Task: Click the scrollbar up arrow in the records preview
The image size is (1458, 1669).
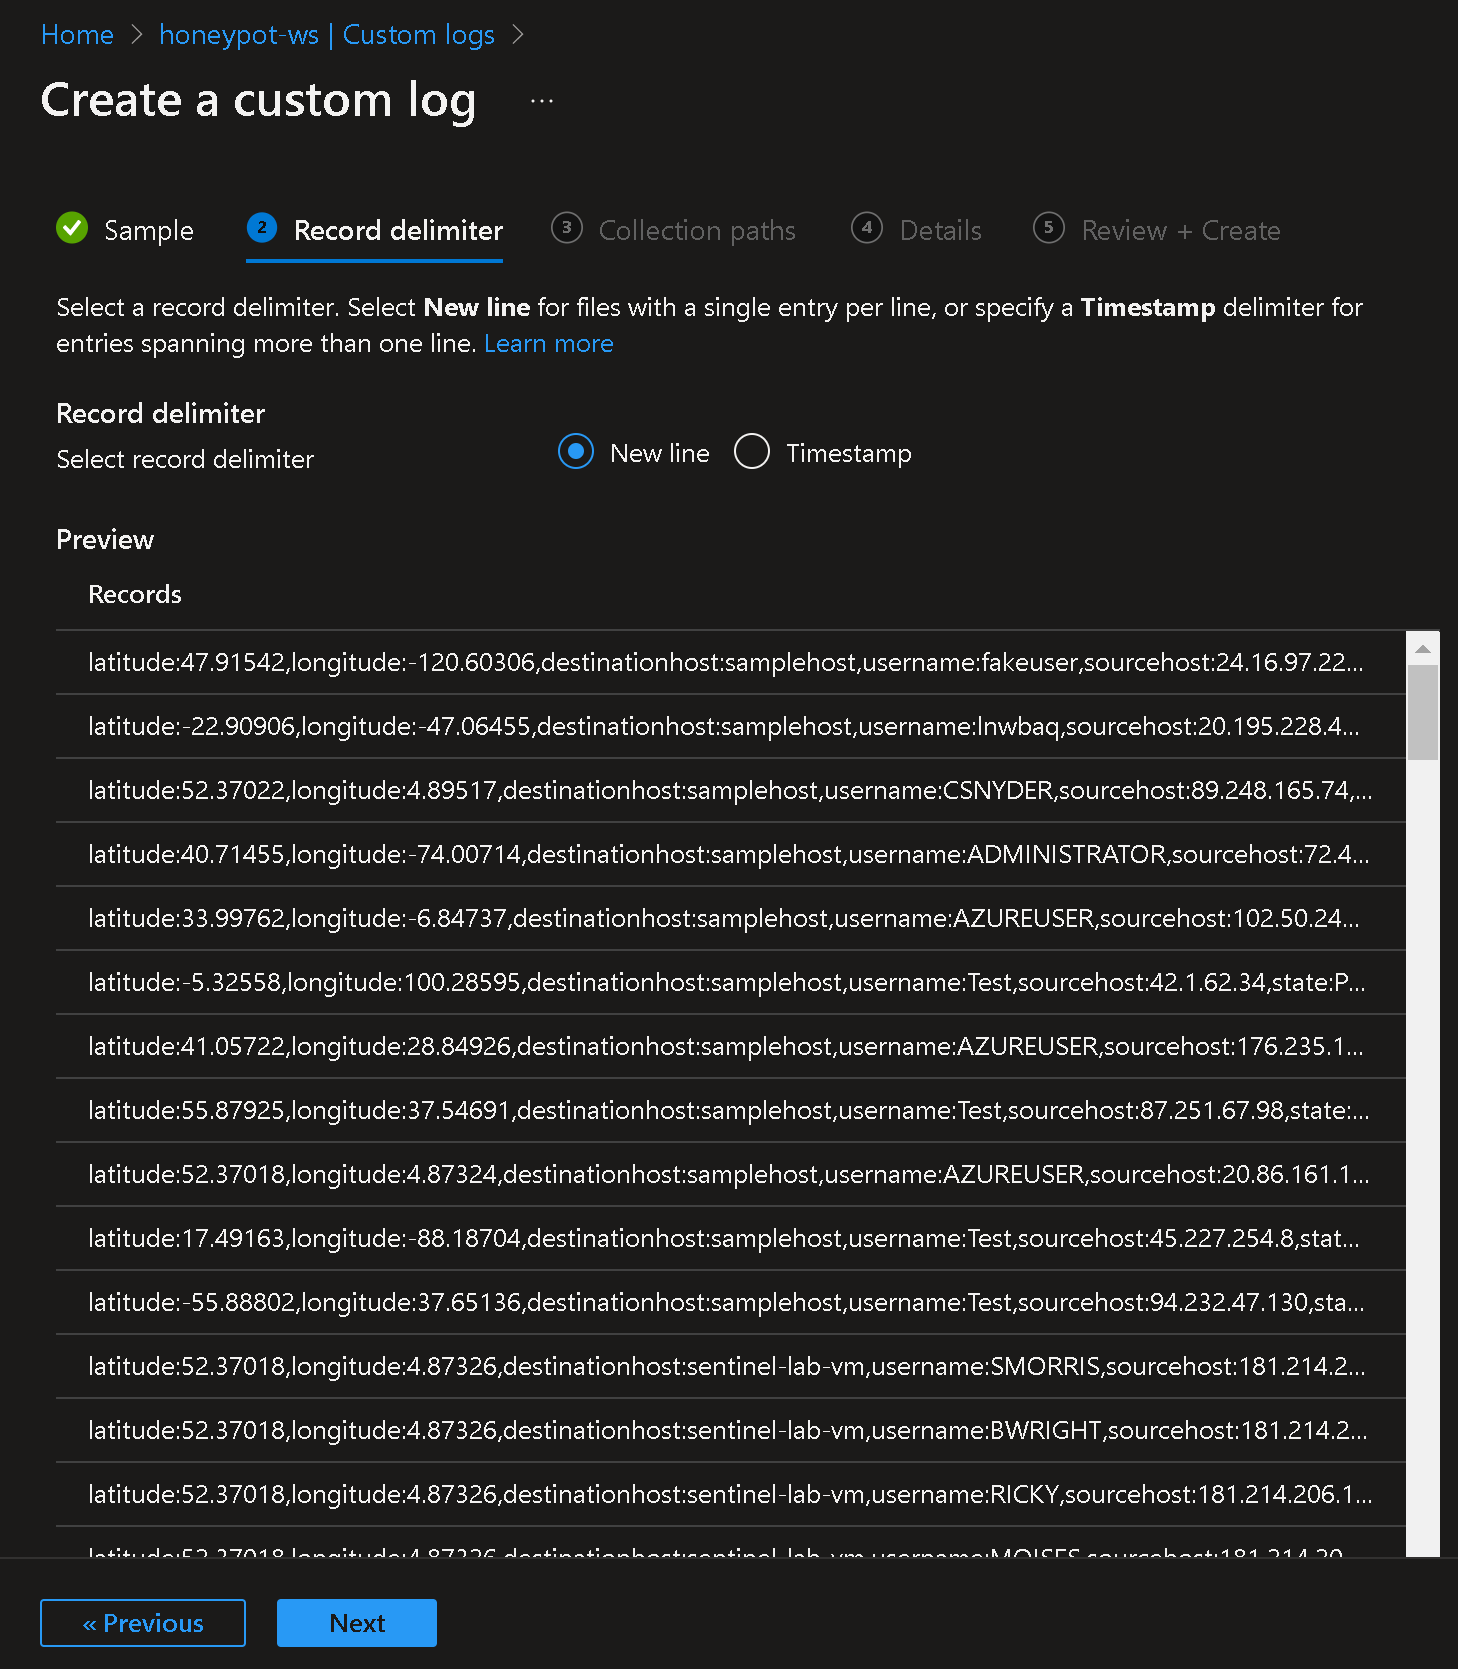Action: coord(1421,648)
